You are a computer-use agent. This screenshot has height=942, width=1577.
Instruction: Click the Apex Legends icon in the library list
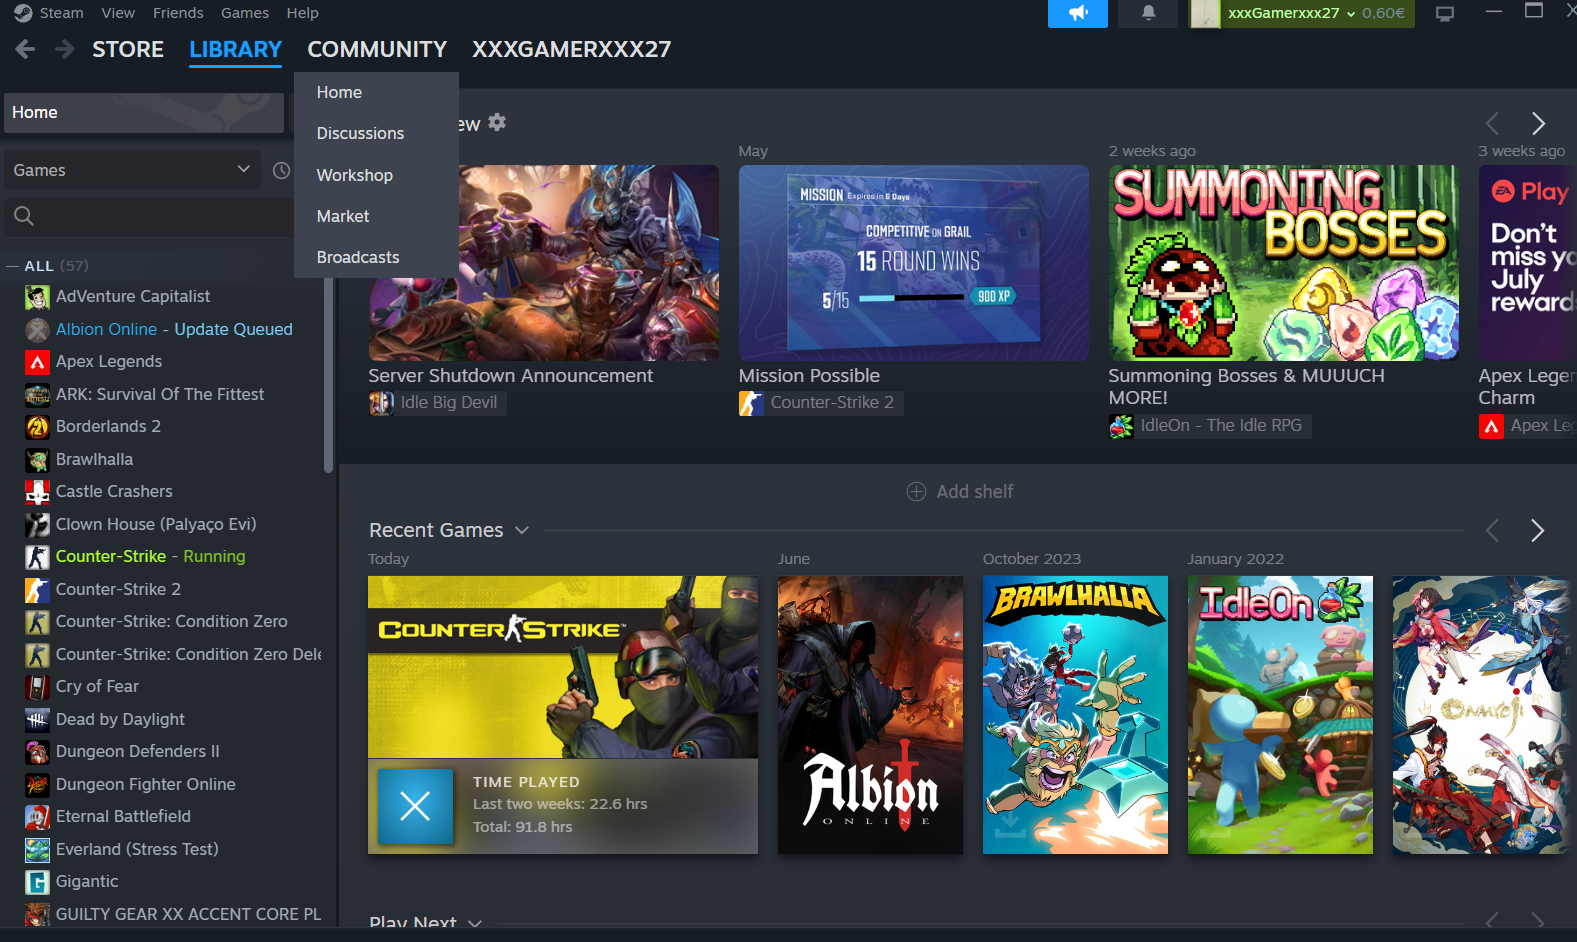[x=37, y=362]
